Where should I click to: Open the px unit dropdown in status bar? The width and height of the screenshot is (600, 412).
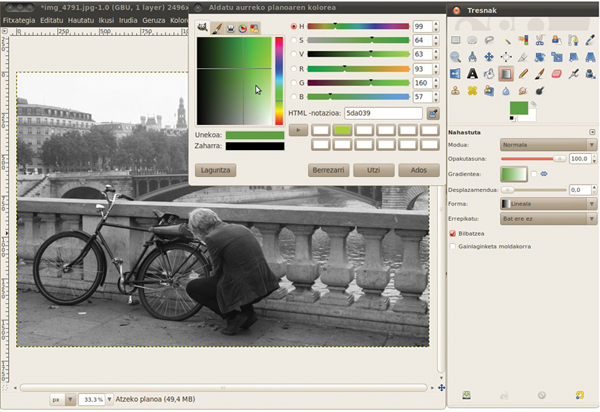pos(62,399)
